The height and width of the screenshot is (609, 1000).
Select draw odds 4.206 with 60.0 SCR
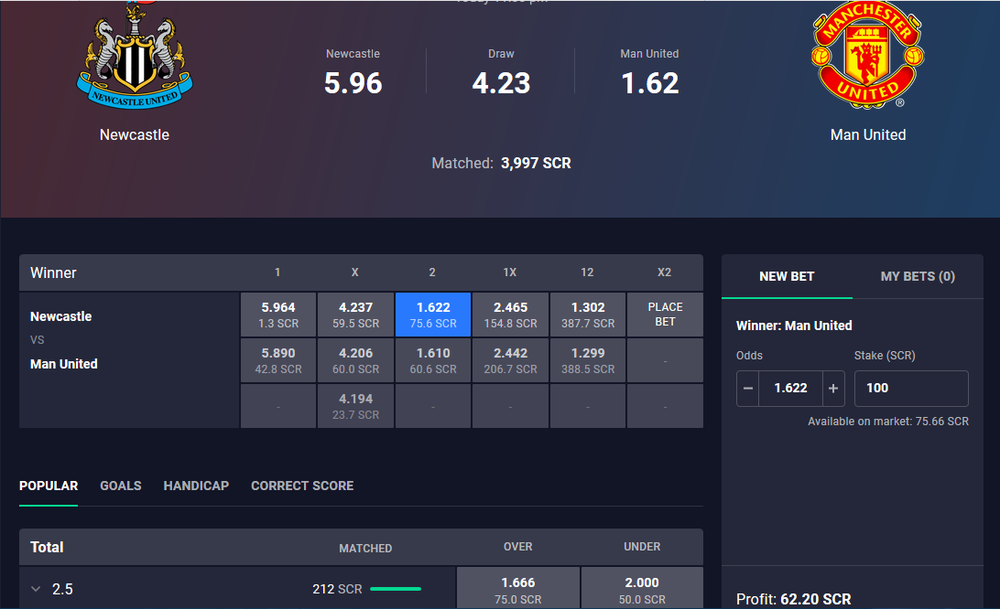(356, 360)
